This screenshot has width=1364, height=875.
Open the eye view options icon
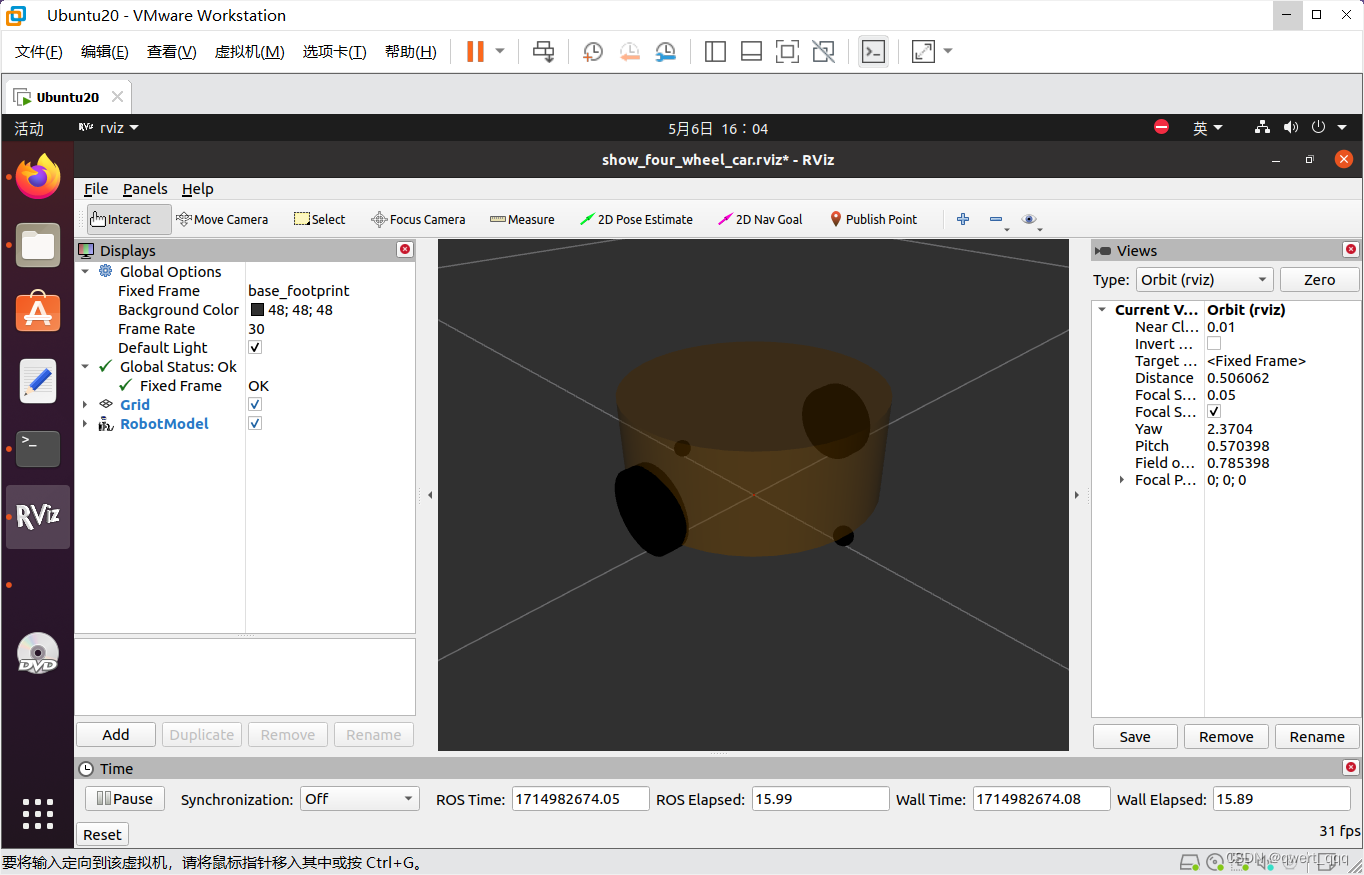[x=1031, y=220]
